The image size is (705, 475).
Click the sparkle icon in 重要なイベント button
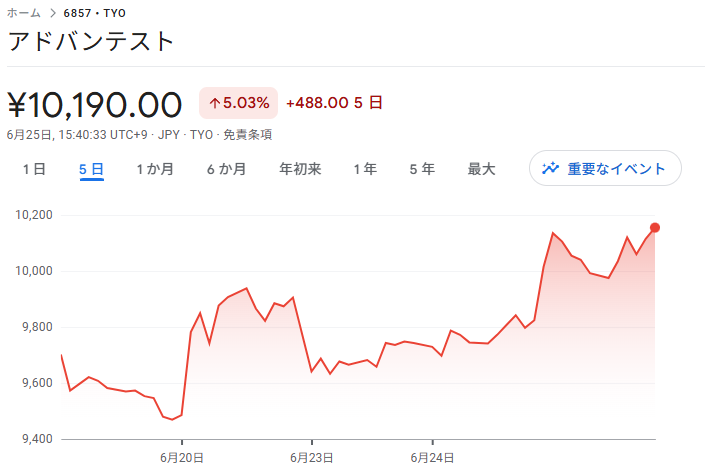[x=550, y=168]
